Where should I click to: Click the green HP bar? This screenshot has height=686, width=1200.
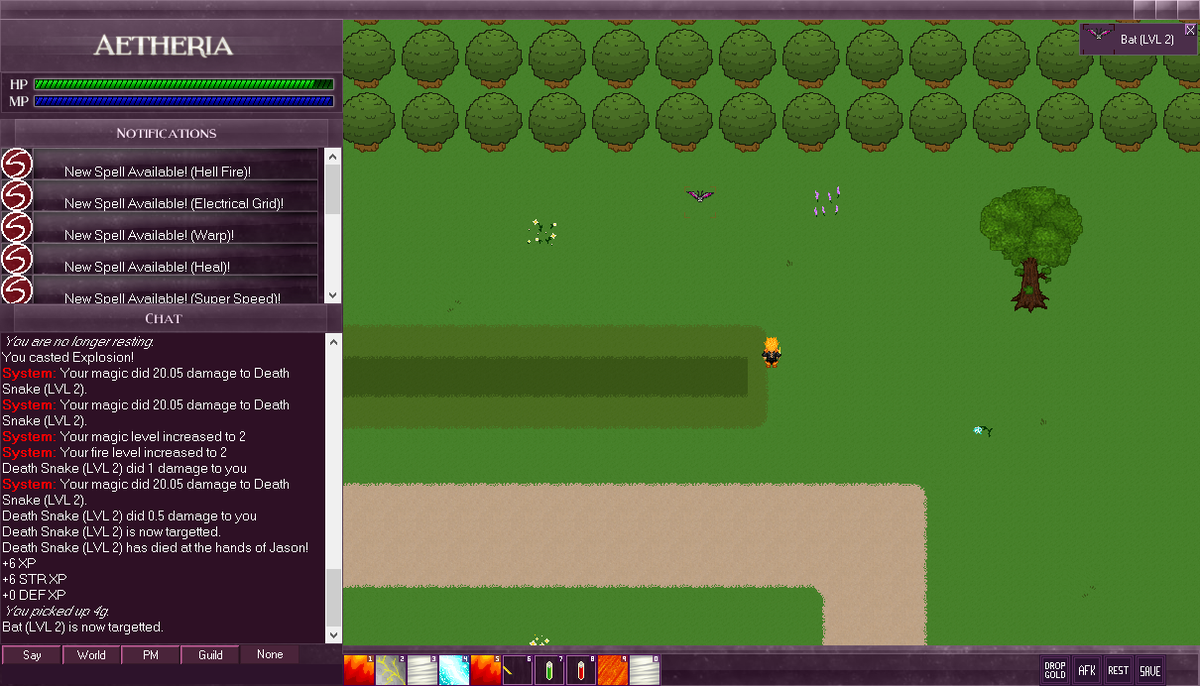[x=183, y=84]
